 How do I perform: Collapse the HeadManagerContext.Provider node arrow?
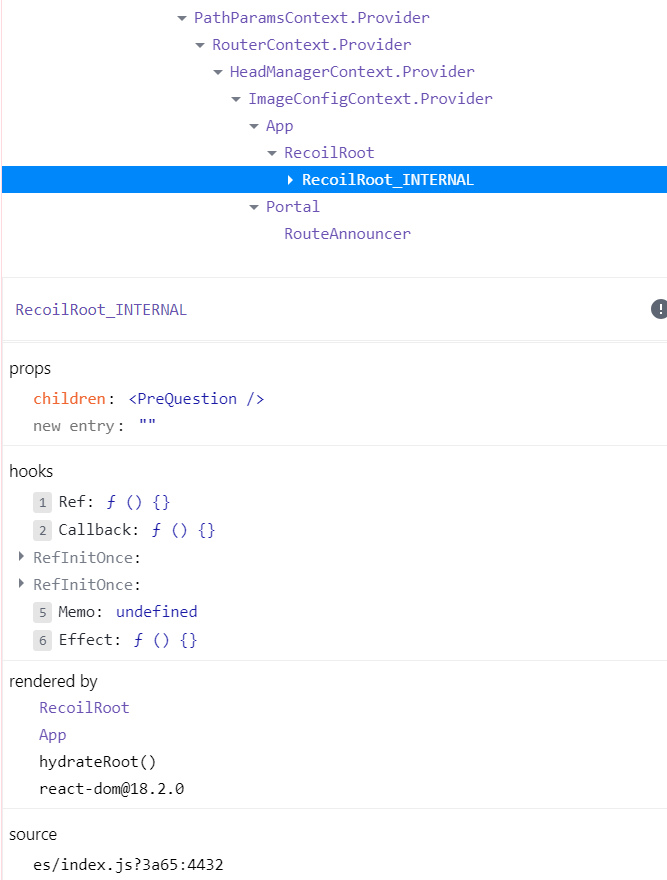pos(218,72)
